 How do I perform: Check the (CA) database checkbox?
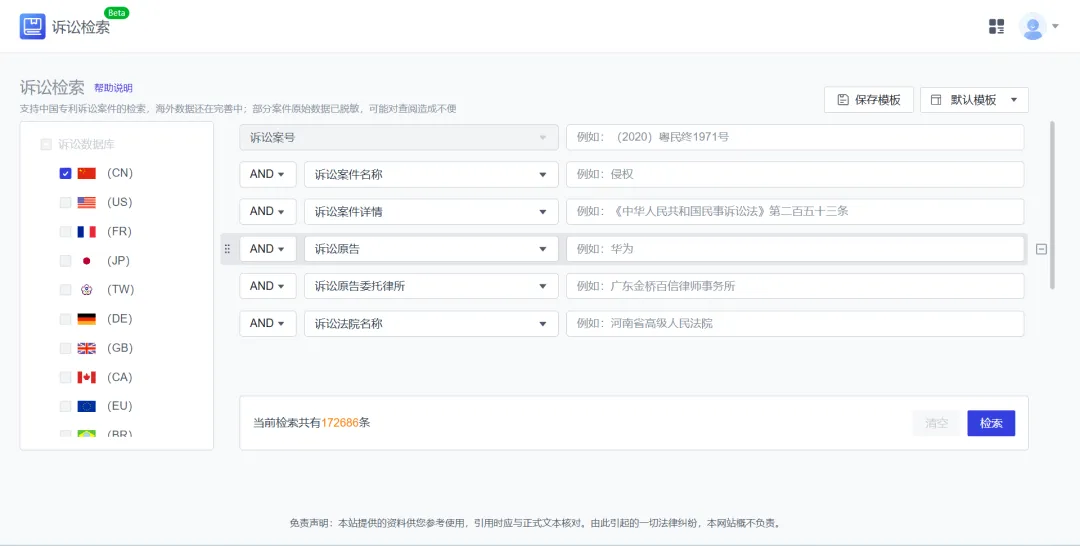coord(65,377)
